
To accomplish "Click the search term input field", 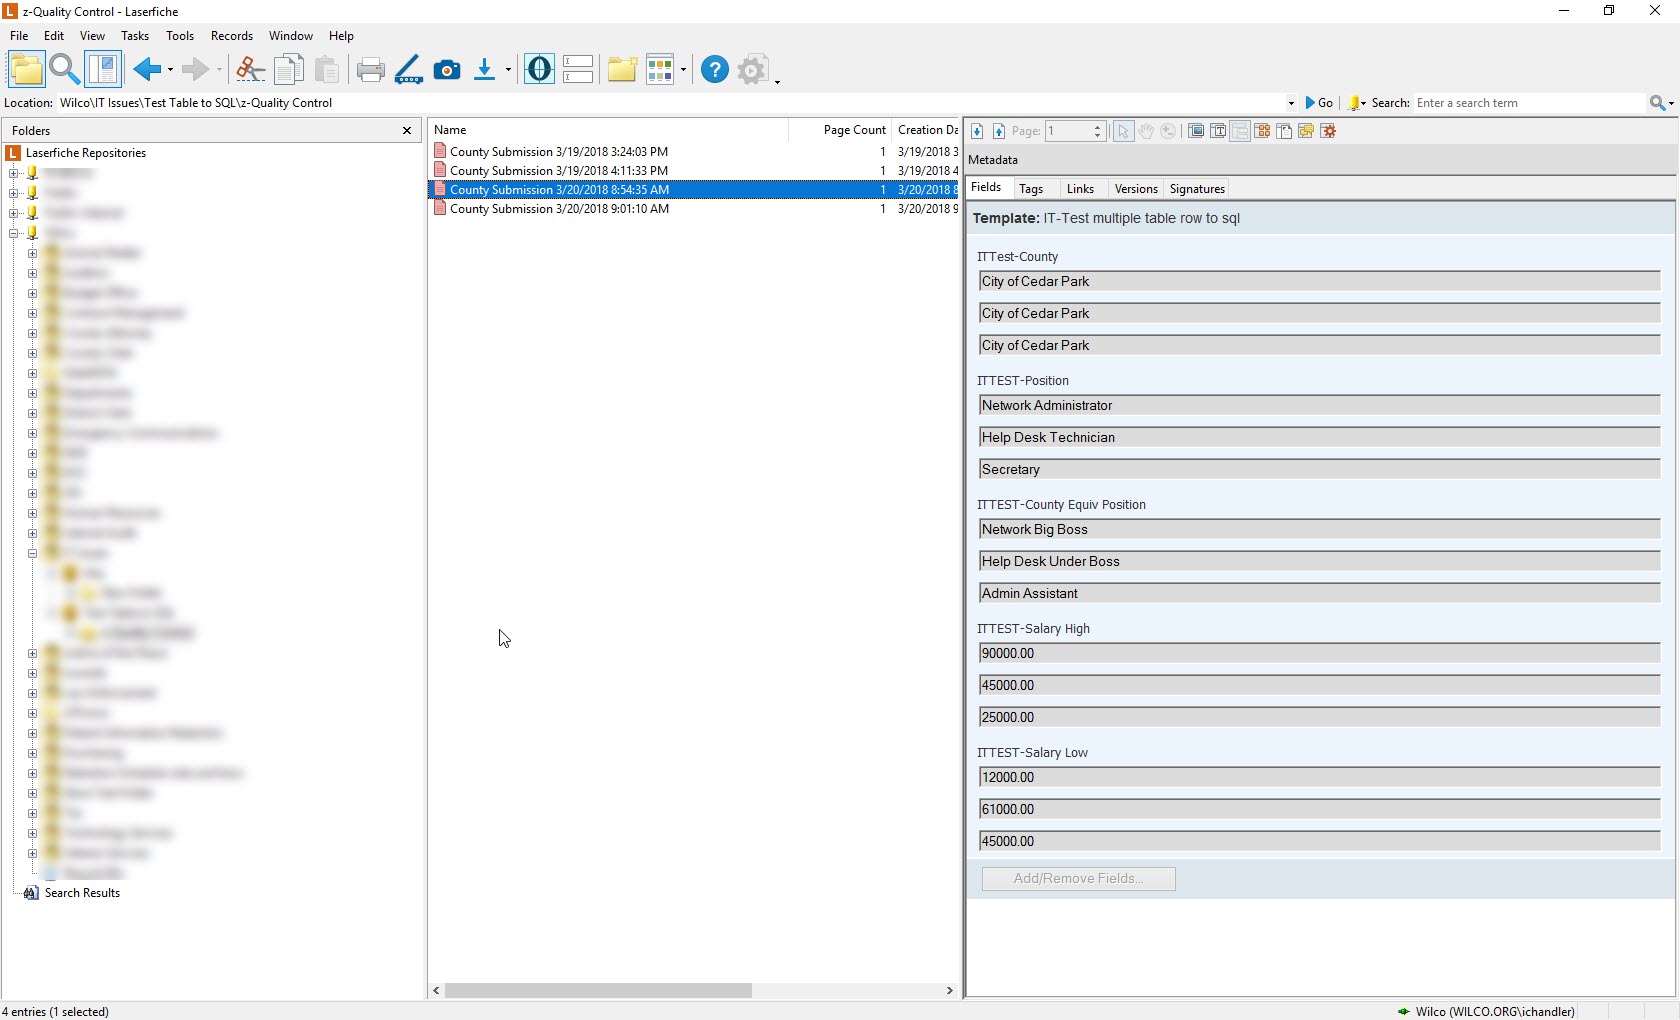I will coord(1528,103).
